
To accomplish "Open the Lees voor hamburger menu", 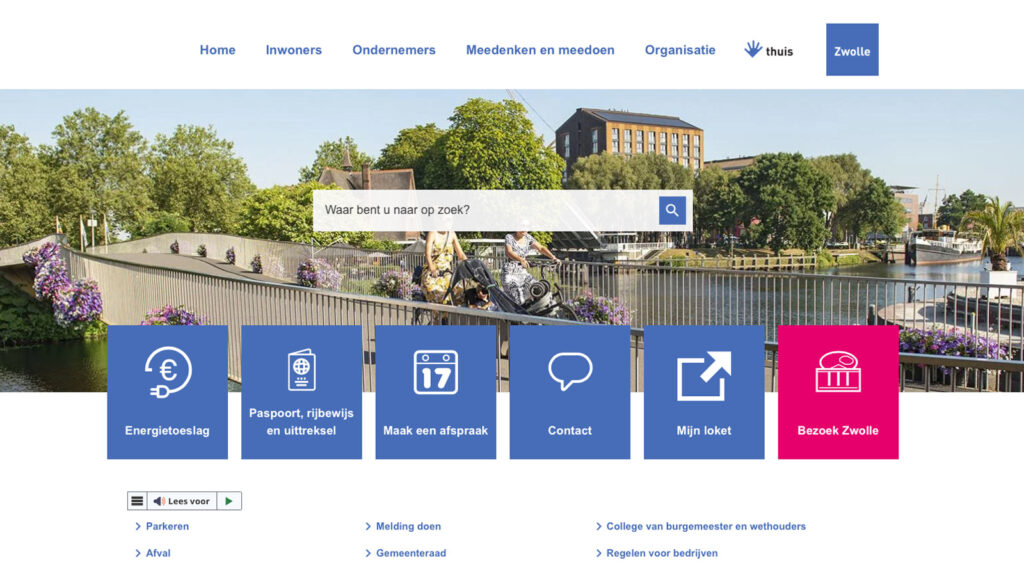I will point(137,501).
